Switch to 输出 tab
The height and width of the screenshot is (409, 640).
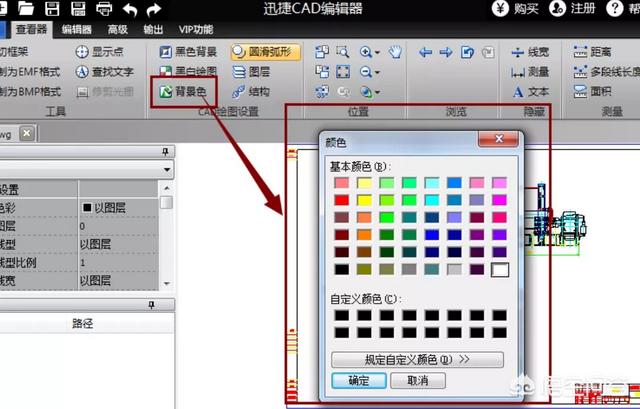[153, 29]
